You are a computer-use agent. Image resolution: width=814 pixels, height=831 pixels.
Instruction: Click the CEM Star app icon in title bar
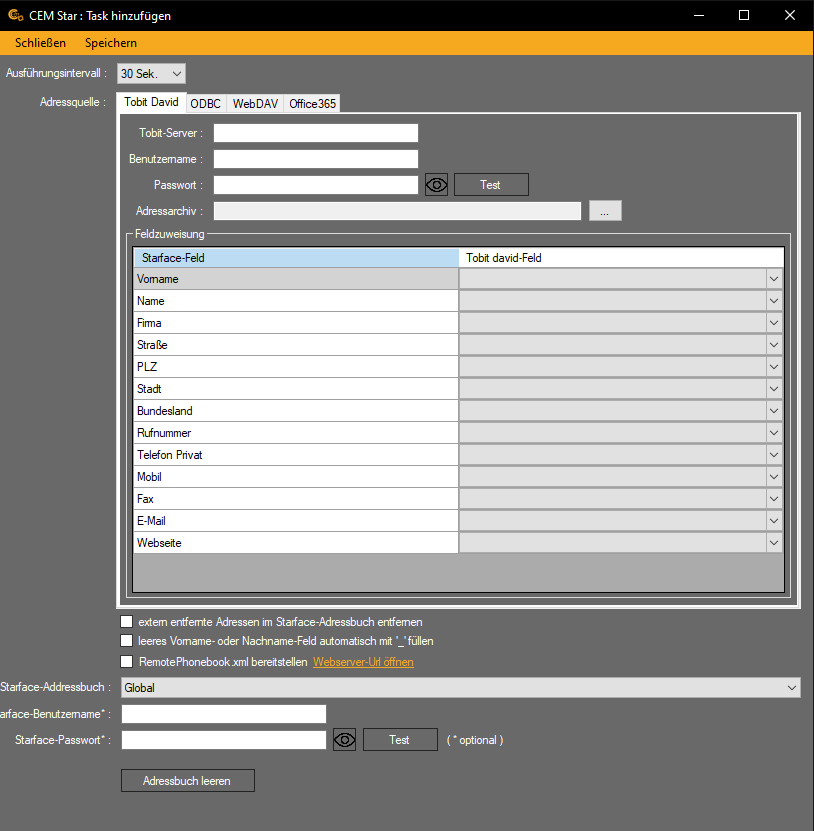(15, 15)
